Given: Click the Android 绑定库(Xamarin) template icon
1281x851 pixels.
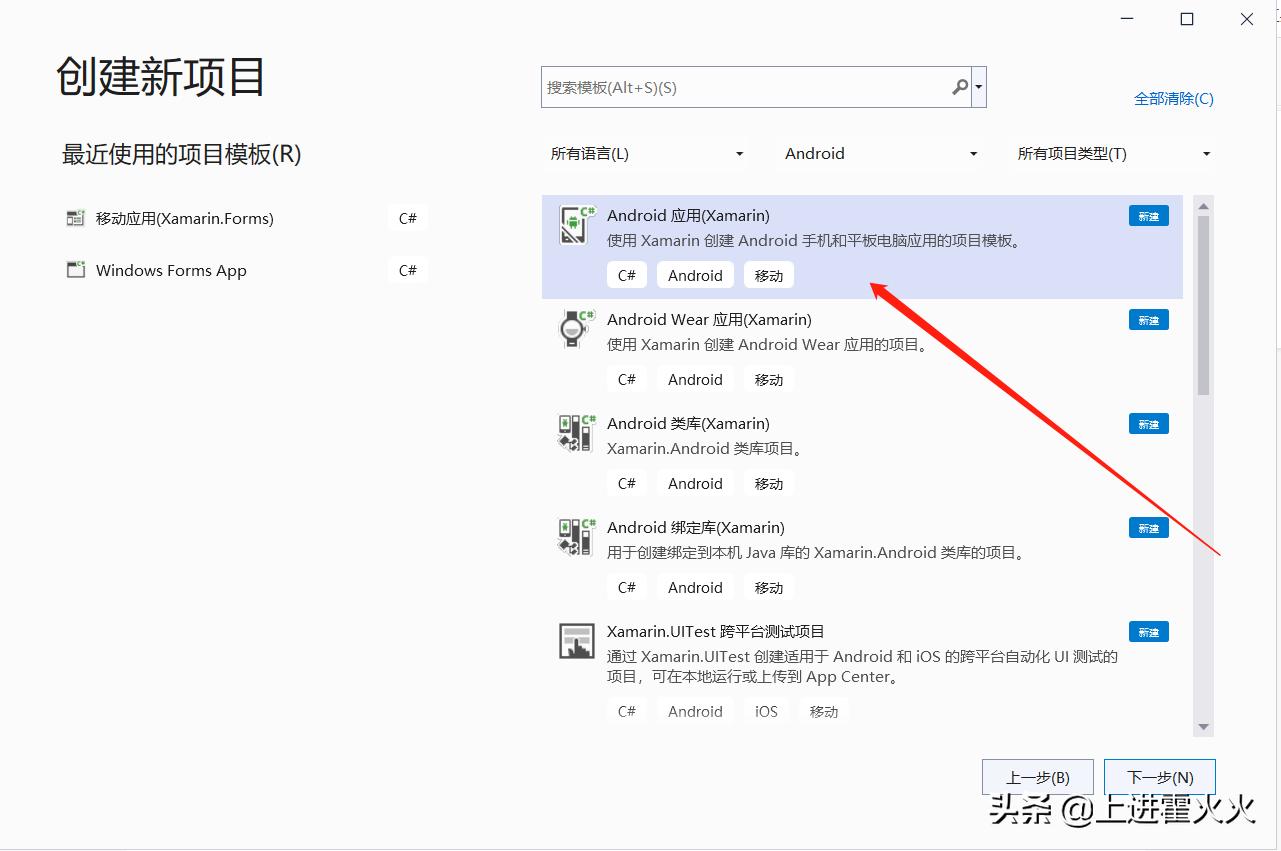Looking at the screenshot, I should click(x=575, y=536).
